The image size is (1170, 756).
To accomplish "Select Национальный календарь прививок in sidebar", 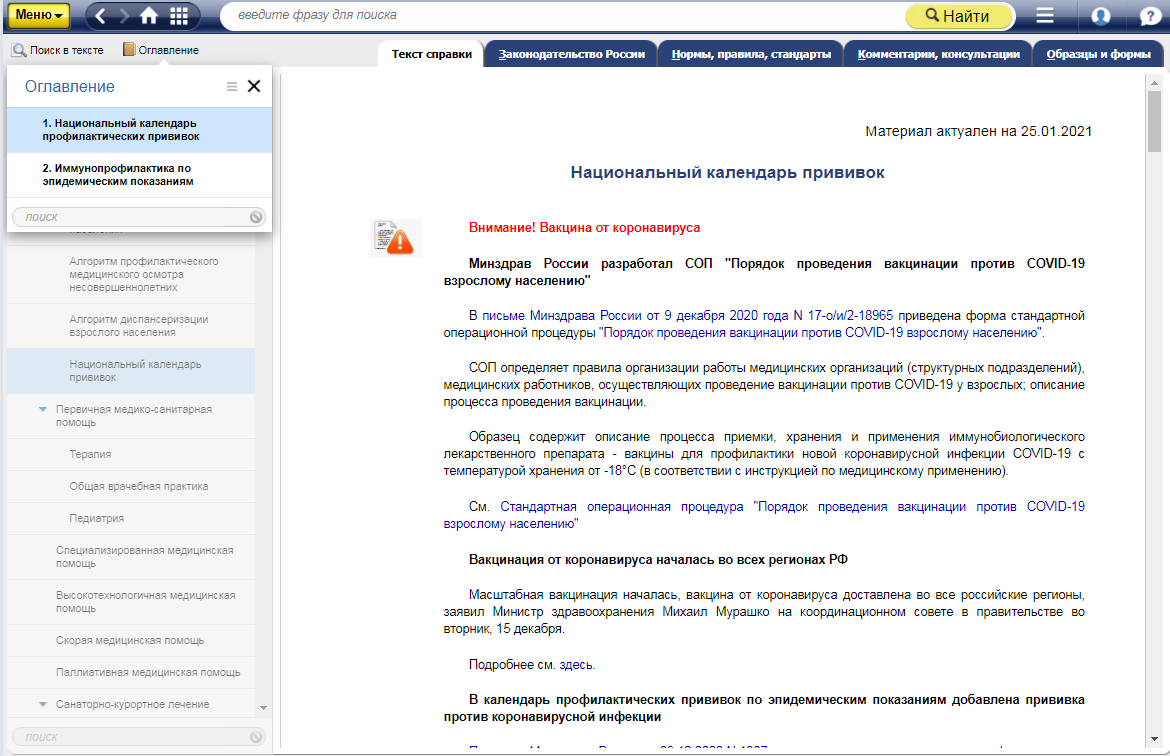I will 131,371.
